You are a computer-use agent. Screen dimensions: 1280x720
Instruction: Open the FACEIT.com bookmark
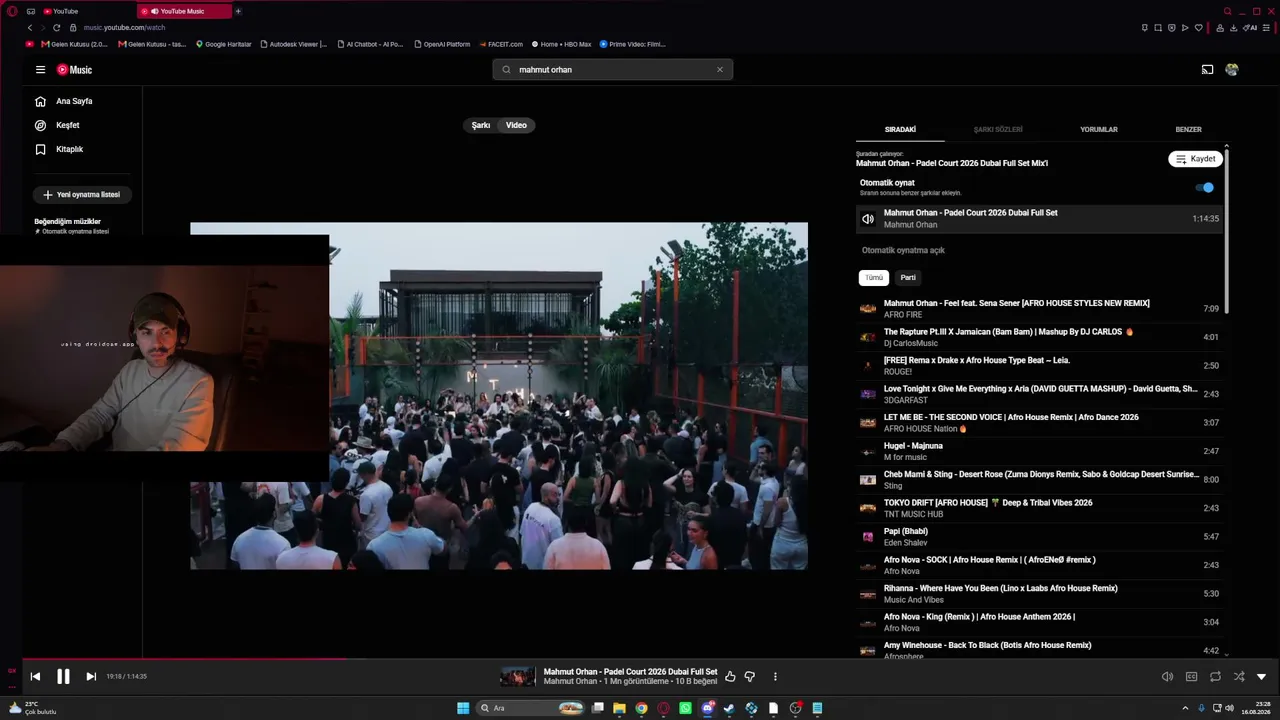coord(501,44)
